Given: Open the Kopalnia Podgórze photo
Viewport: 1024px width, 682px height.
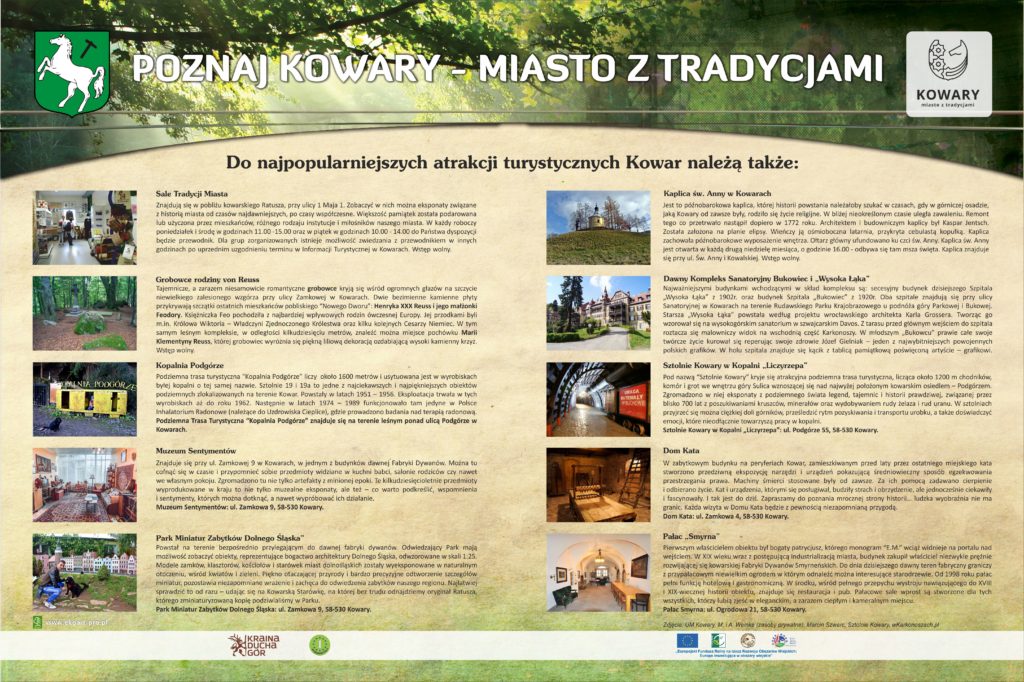Looking at the screenshot, I should [84, 399].
